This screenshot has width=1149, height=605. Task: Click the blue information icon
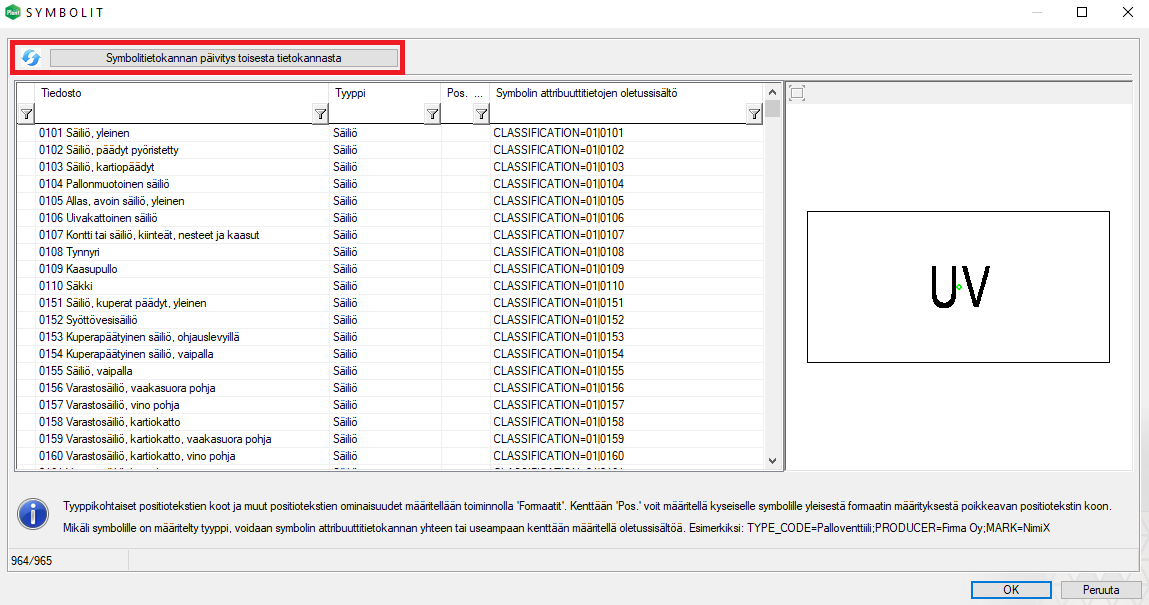(33, 515)
